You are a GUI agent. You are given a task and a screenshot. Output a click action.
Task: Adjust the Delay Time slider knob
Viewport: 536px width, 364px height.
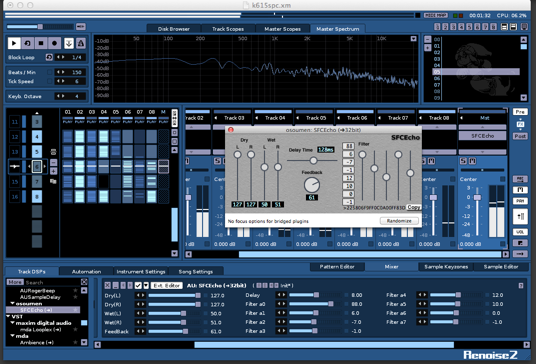point(313,160)
